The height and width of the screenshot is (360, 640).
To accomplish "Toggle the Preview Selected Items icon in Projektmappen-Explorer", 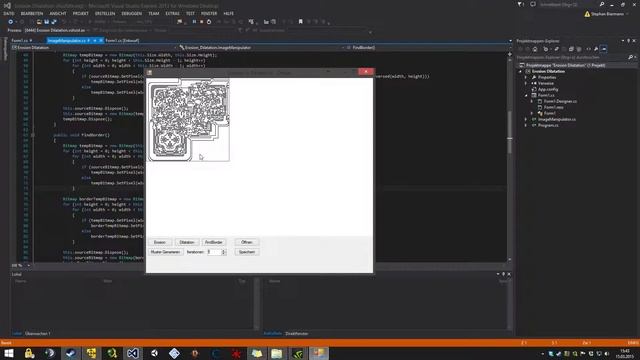I will (x=604, y=49).
